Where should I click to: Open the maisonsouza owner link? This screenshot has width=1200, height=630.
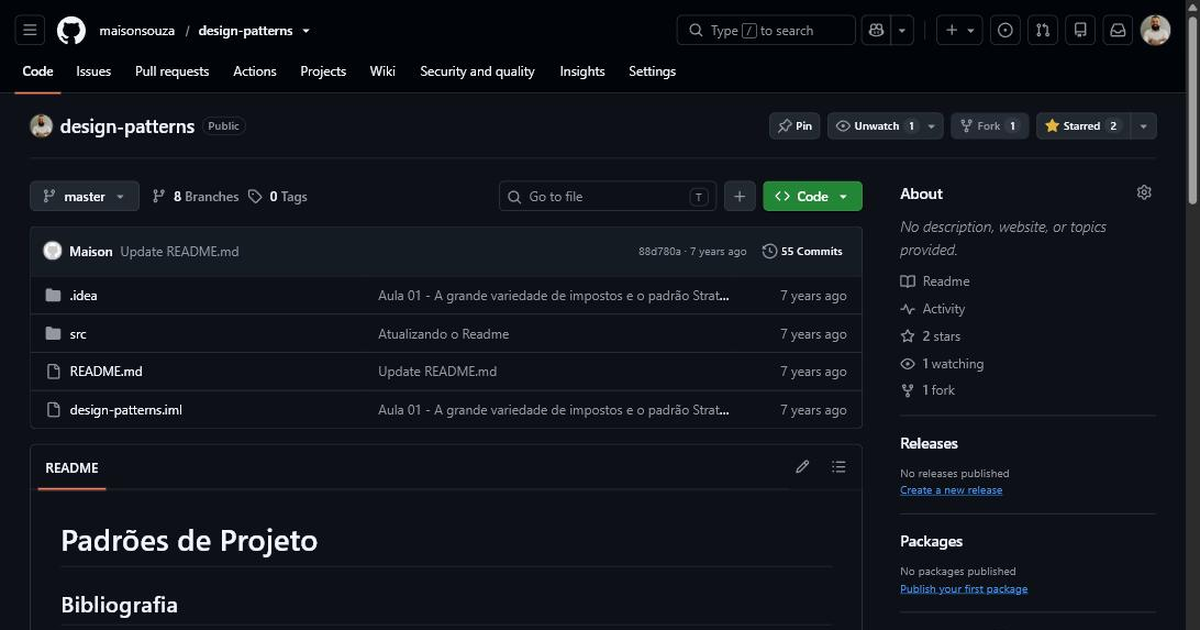click(137, 31)
